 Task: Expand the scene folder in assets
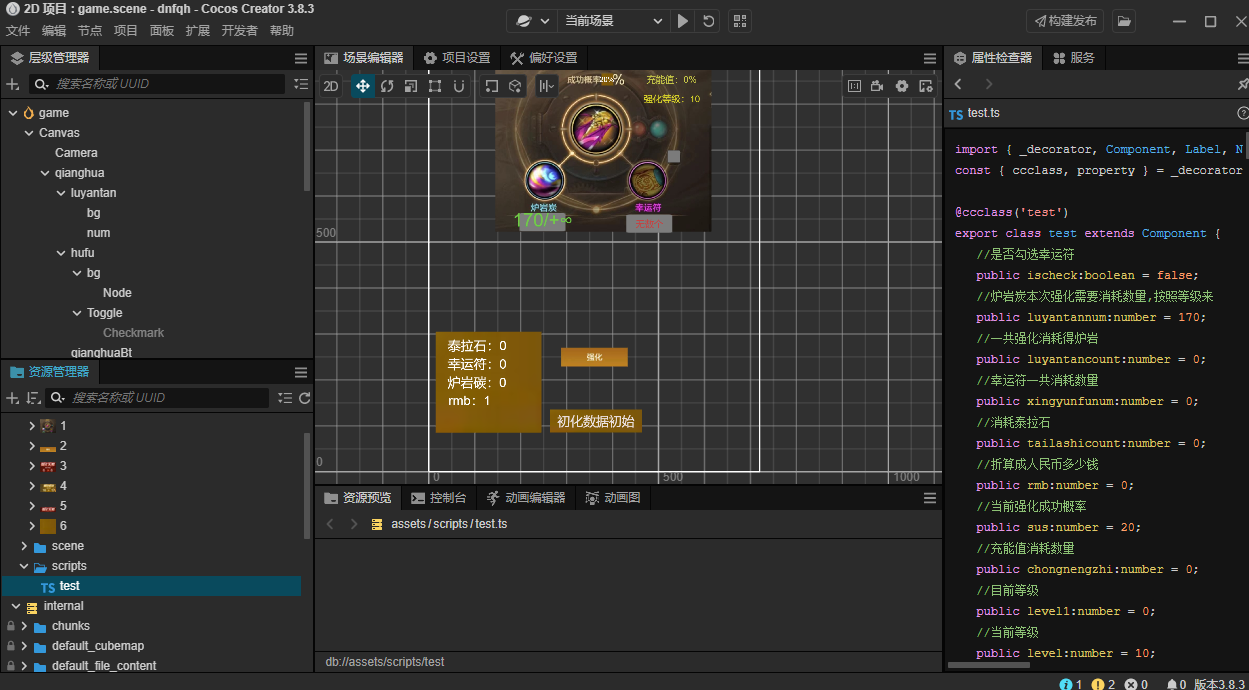(25, 546)
